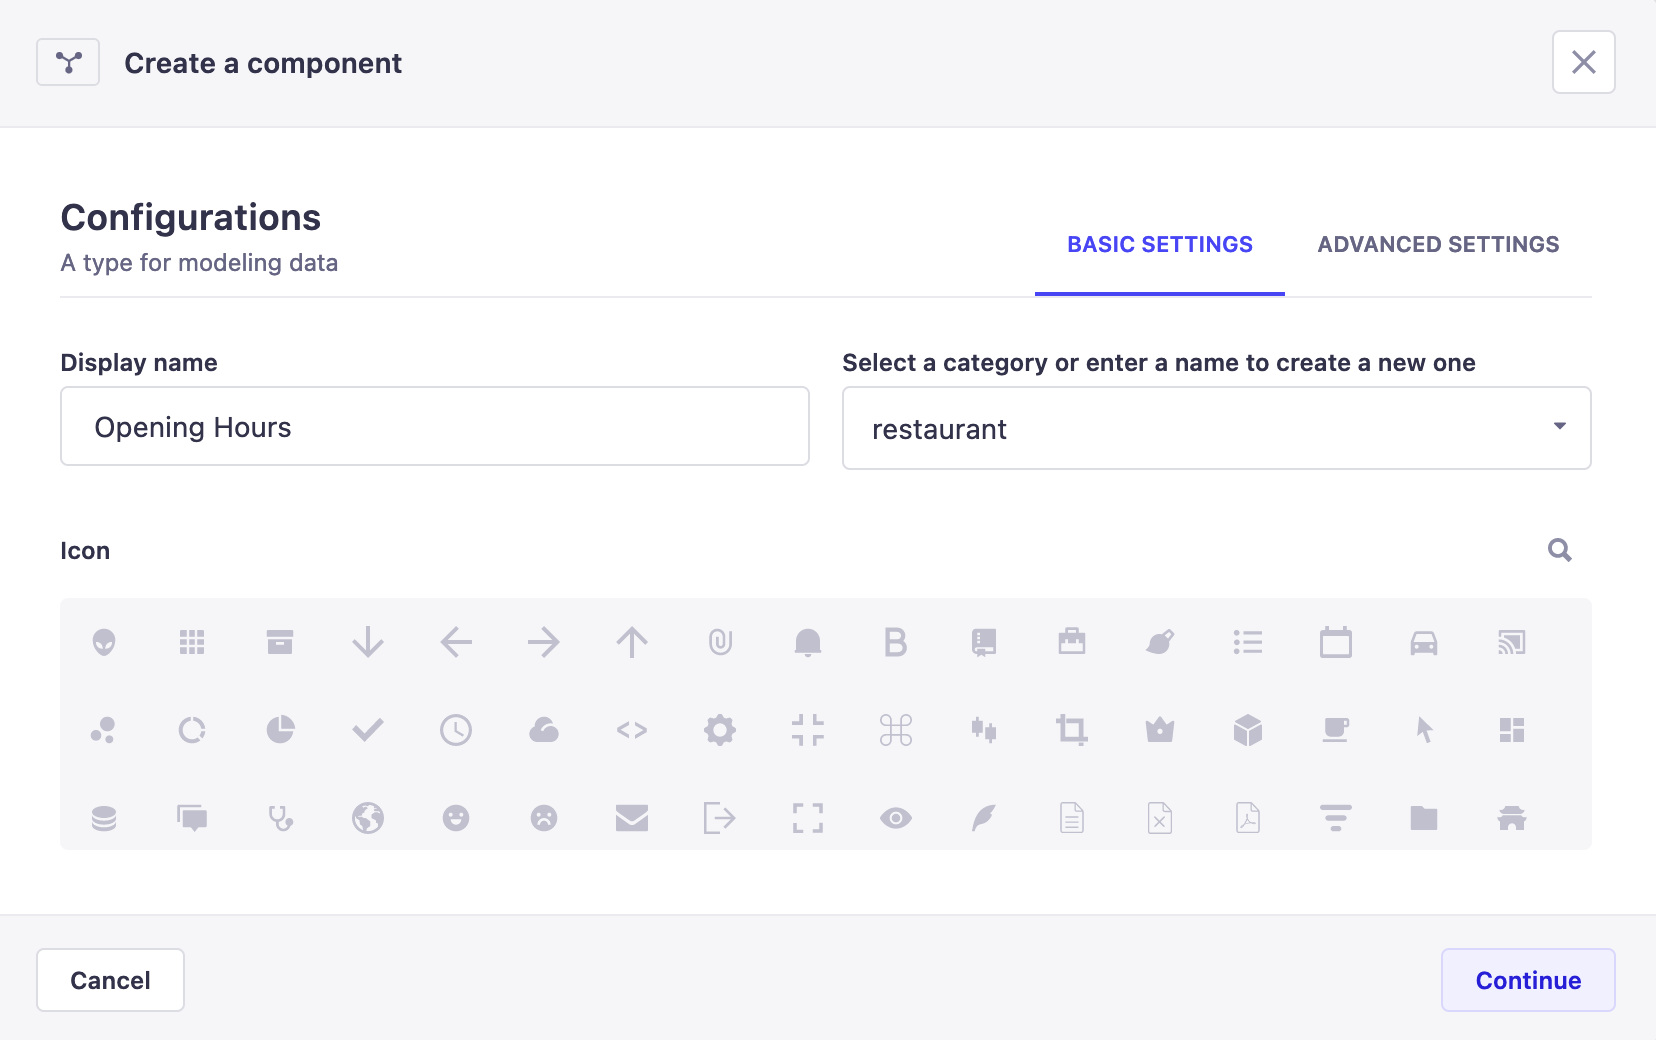1656x1040 pixels.
Task: Select the coffee cup icon
Action: pos(1337,729)
